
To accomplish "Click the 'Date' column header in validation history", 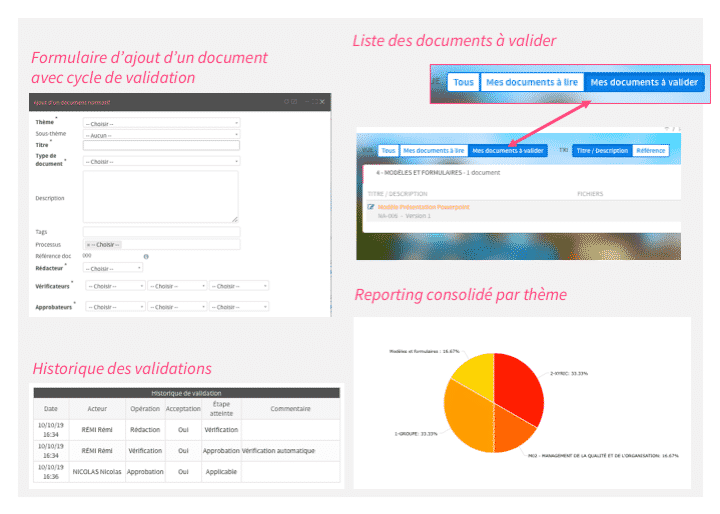I will coord(51,409).
